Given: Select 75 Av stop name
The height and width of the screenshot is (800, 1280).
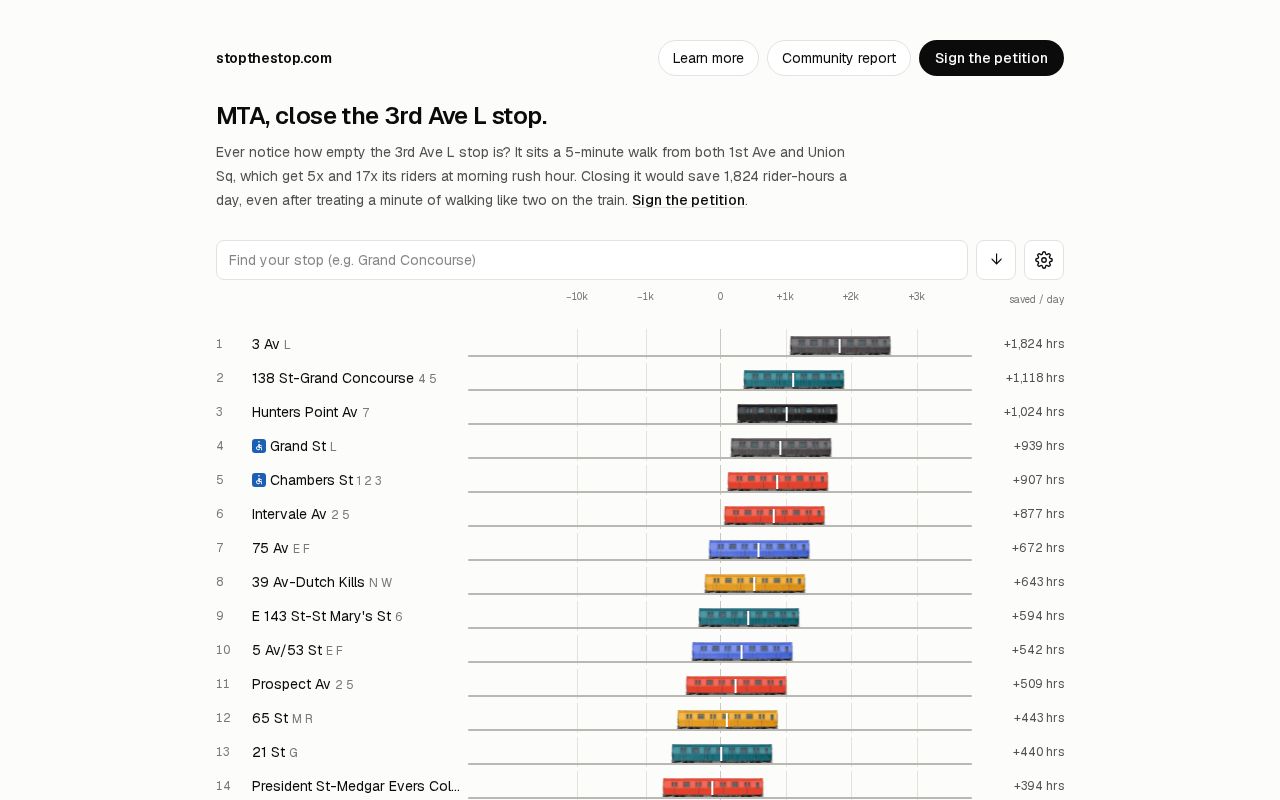Looking at the screenshot, I should 270,548.
